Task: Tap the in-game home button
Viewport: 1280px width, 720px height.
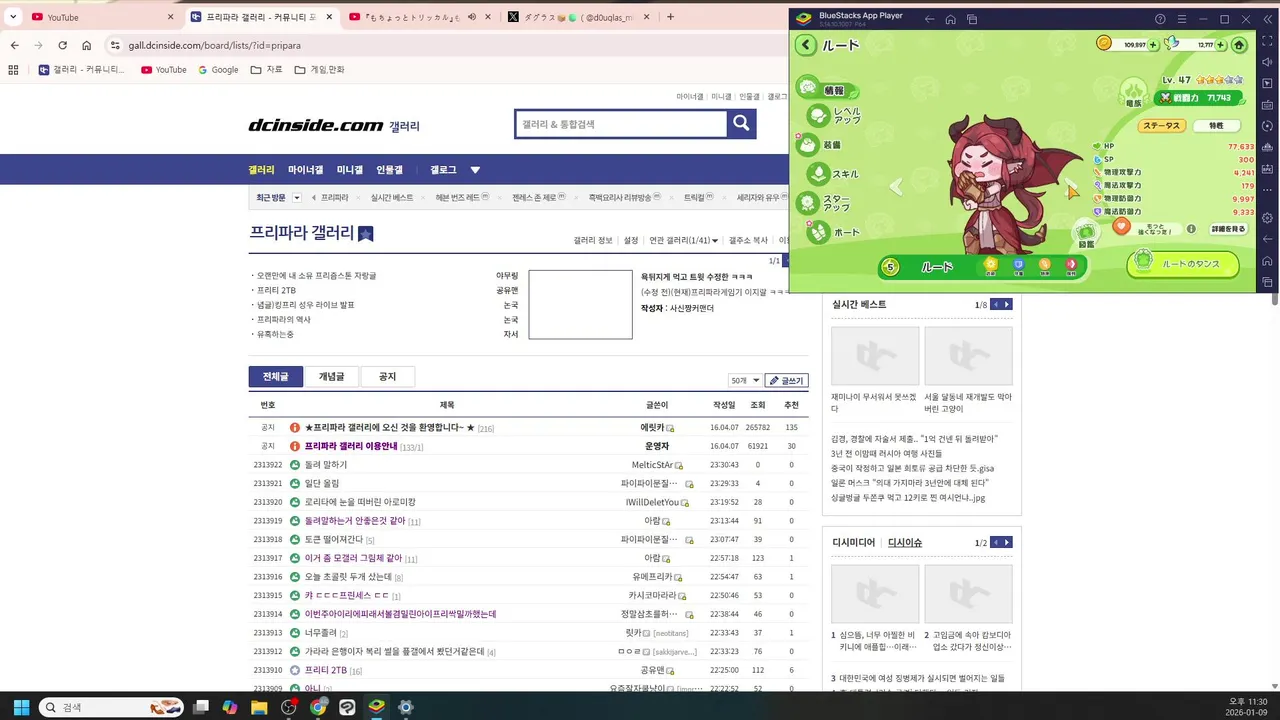Action: pos(1239,45)
